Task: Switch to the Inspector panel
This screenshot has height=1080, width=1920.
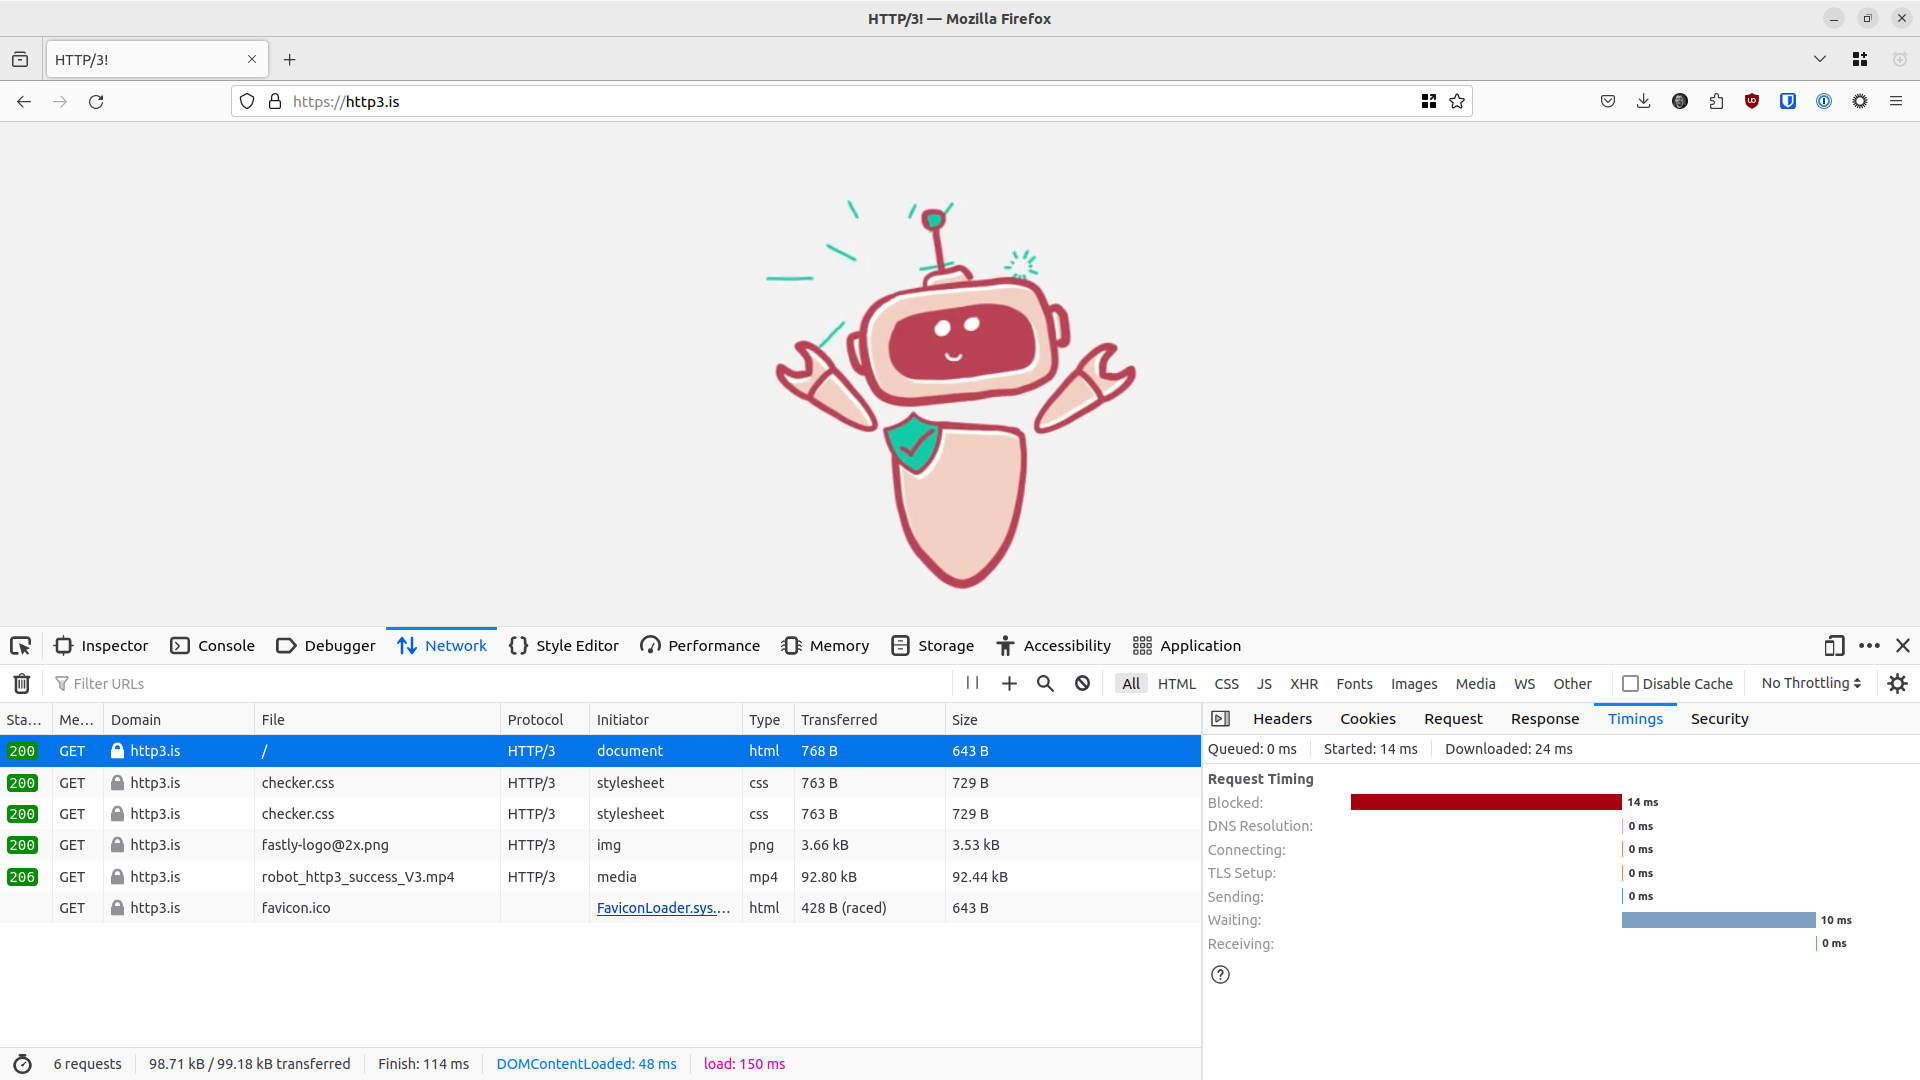Action: tap(102, 646)
